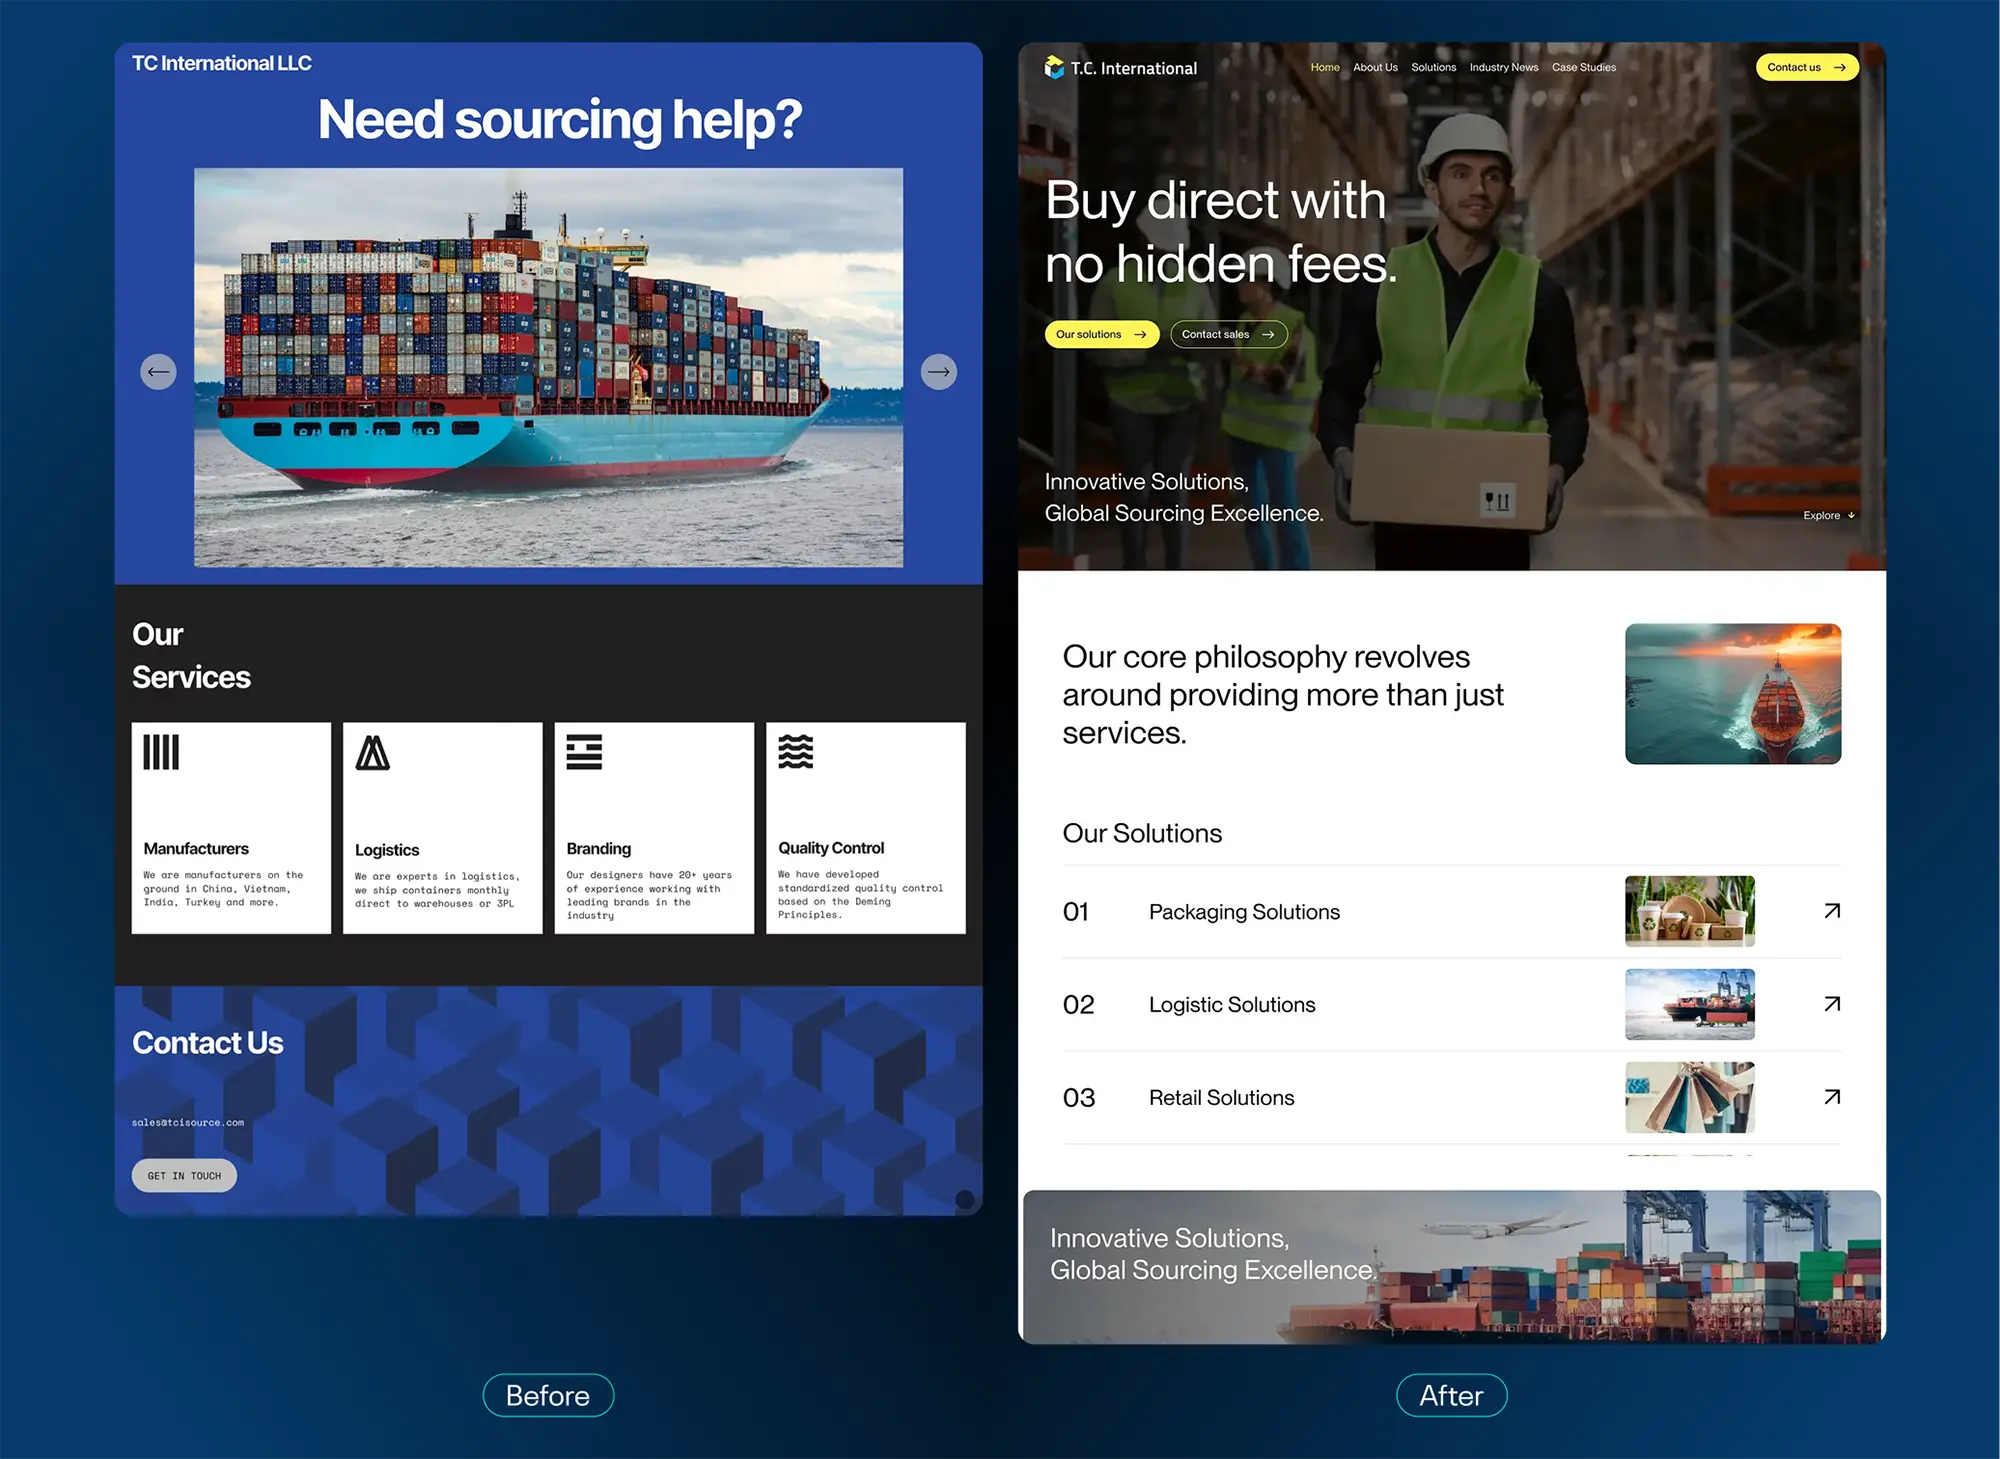Click the sunset cargo ship thumbnail
This screenshot has width=2000, height=1459.
(x=1732, y=694)
